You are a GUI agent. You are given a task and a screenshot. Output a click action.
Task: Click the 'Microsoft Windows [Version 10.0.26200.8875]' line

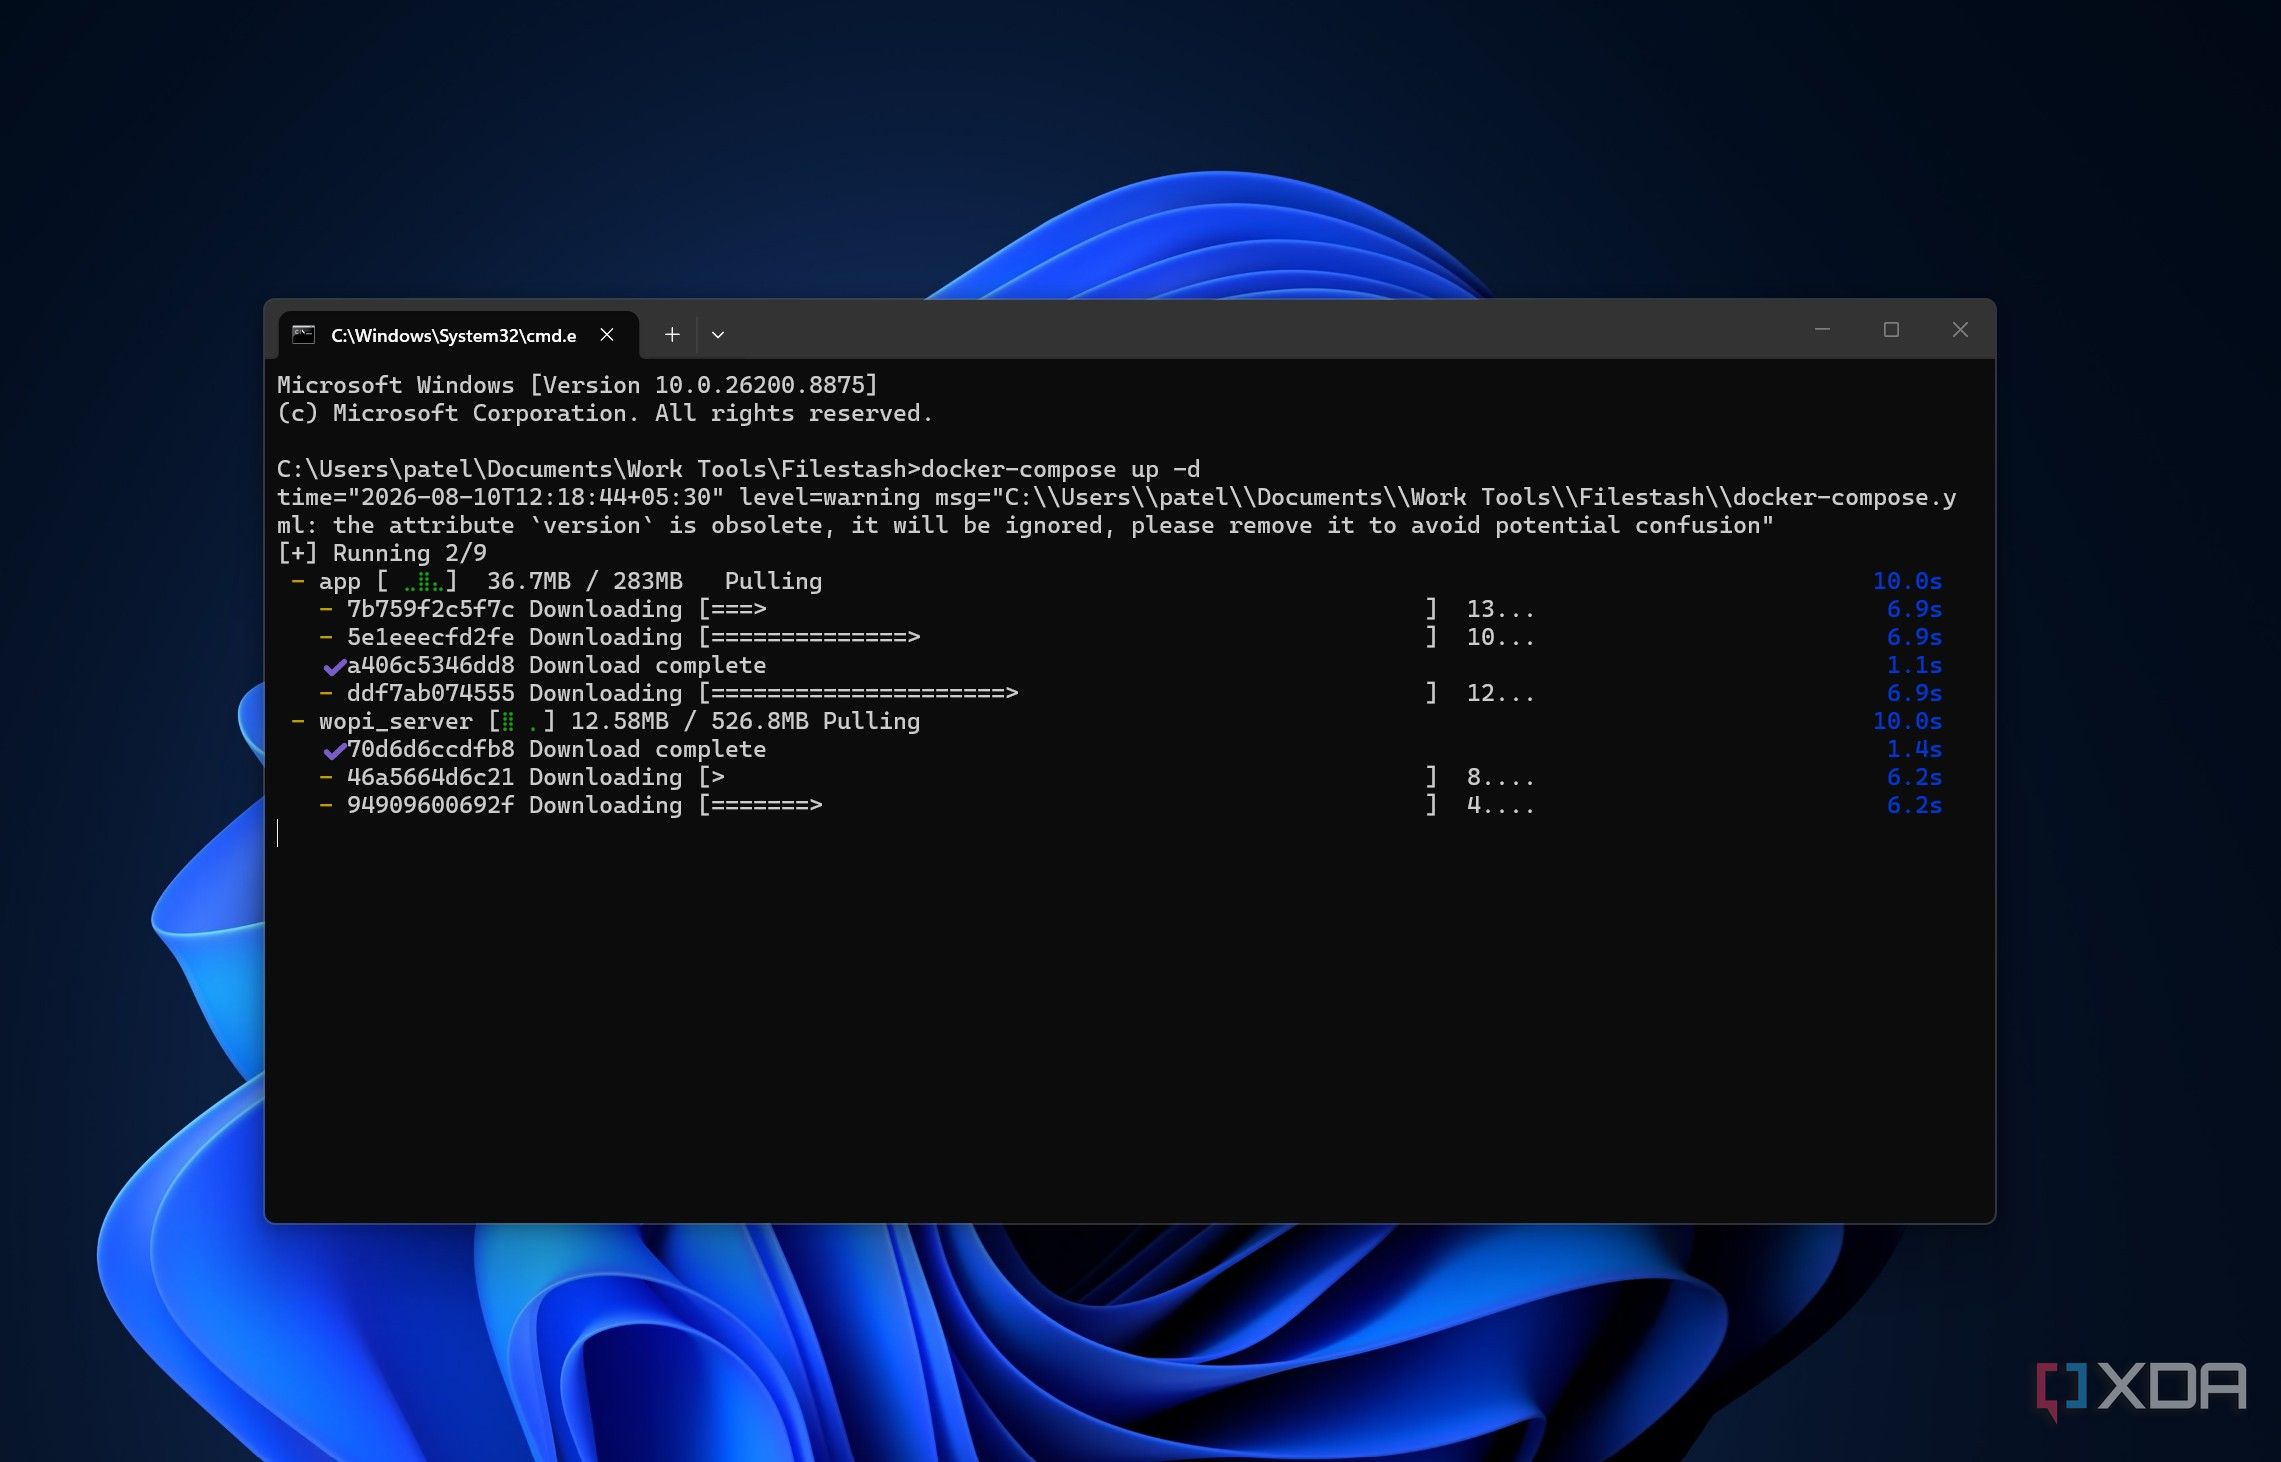[x=577, y=385]
